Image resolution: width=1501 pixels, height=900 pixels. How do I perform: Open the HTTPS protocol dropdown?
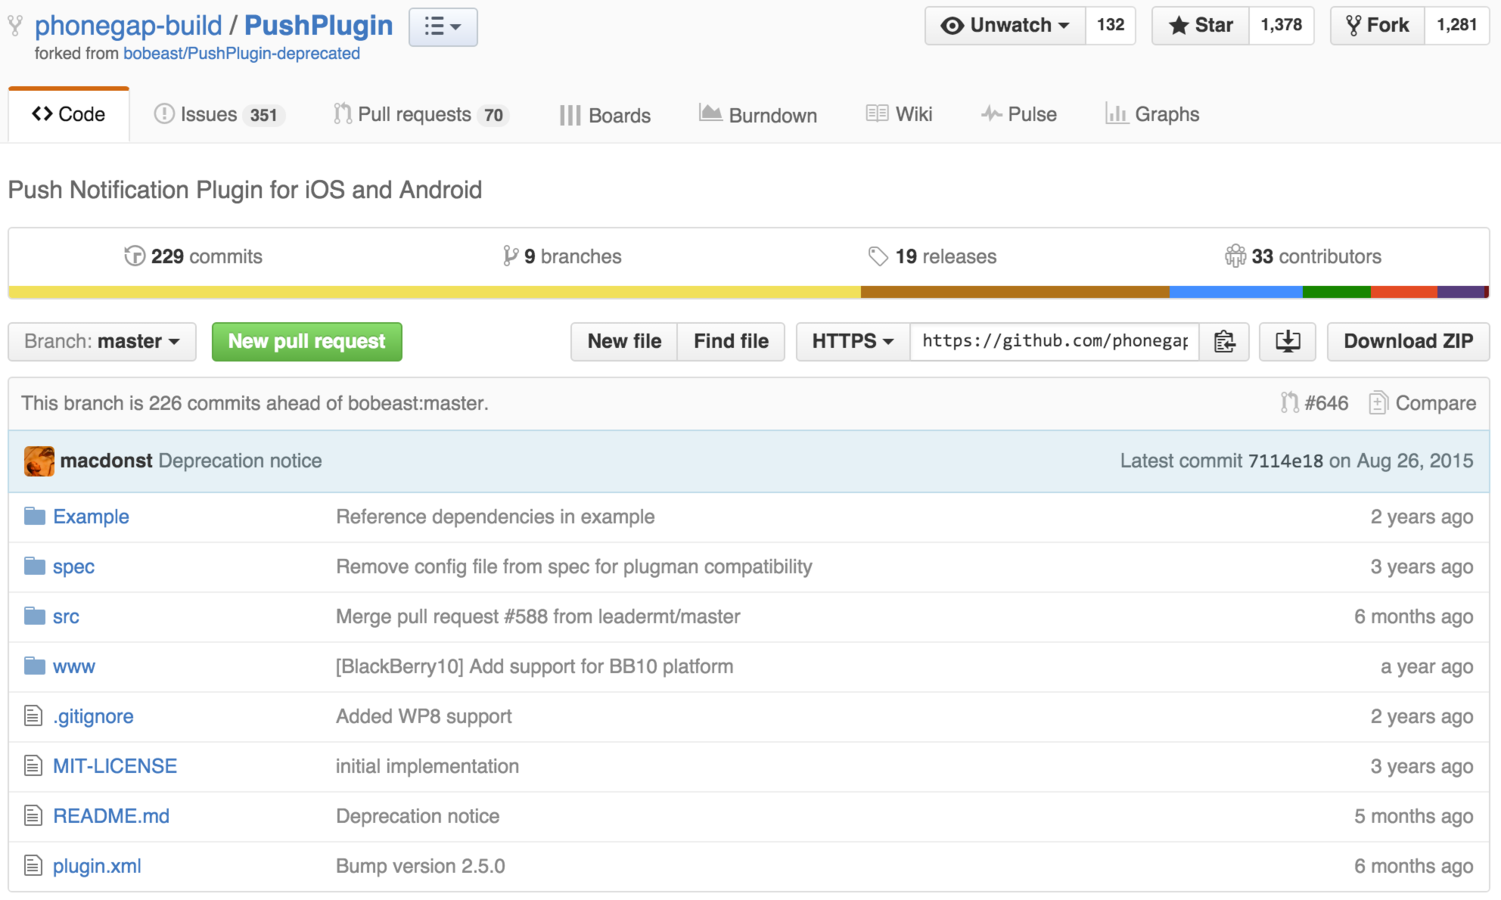click(x=853, y=341)
